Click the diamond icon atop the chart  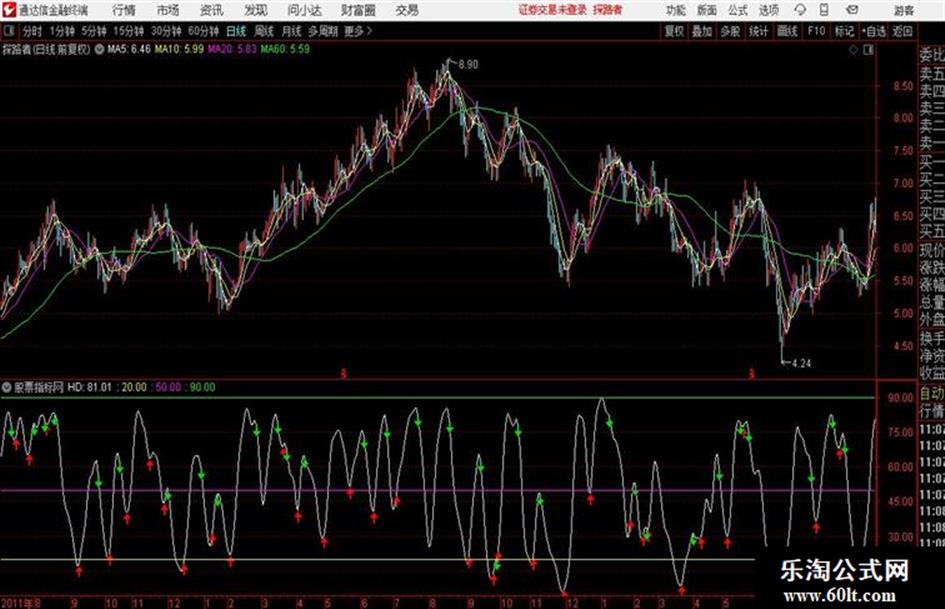[x=853, y=50]
